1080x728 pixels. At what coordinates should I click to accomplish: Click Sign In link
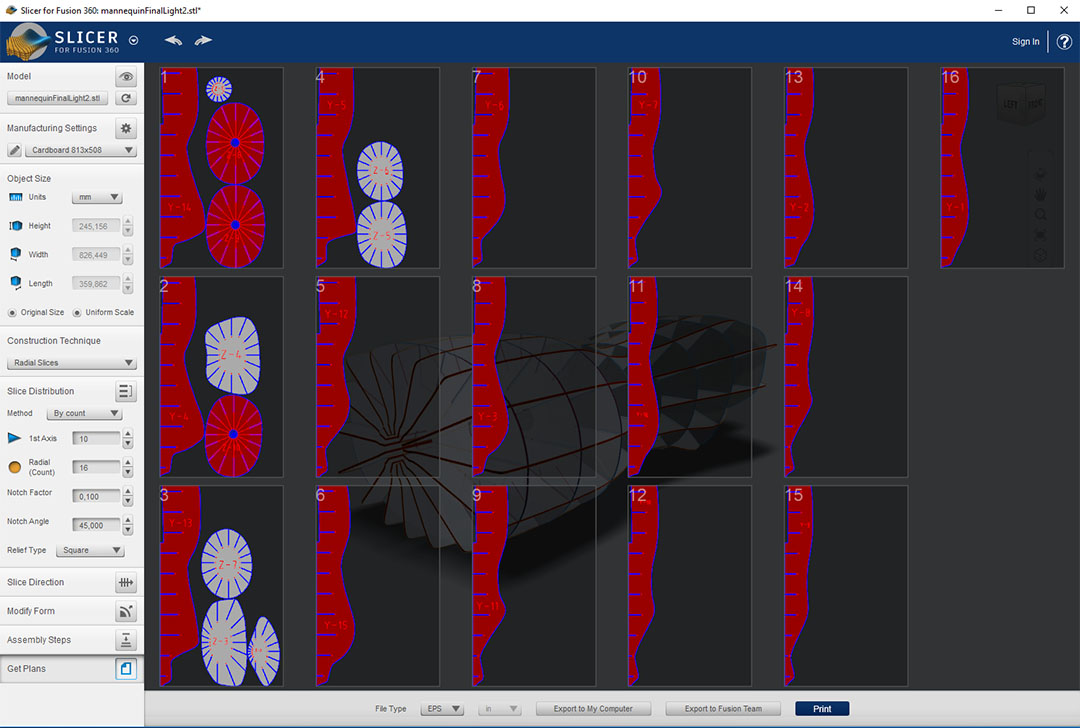(1025, 41)
